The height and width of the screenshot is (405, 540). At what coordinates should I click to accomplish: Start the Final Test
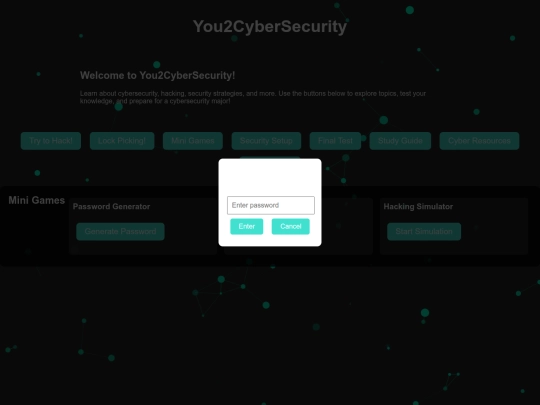click(x=335, y=141)
